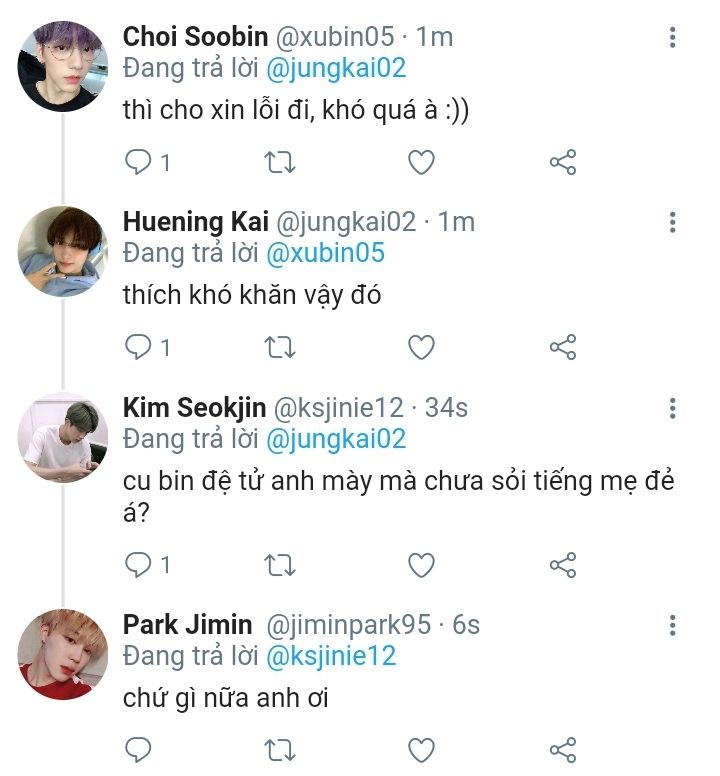This screenshot has width=720, height=776.
Task: Open more options on Choi Soobin's tweet
Action: [x=672, y=38]
